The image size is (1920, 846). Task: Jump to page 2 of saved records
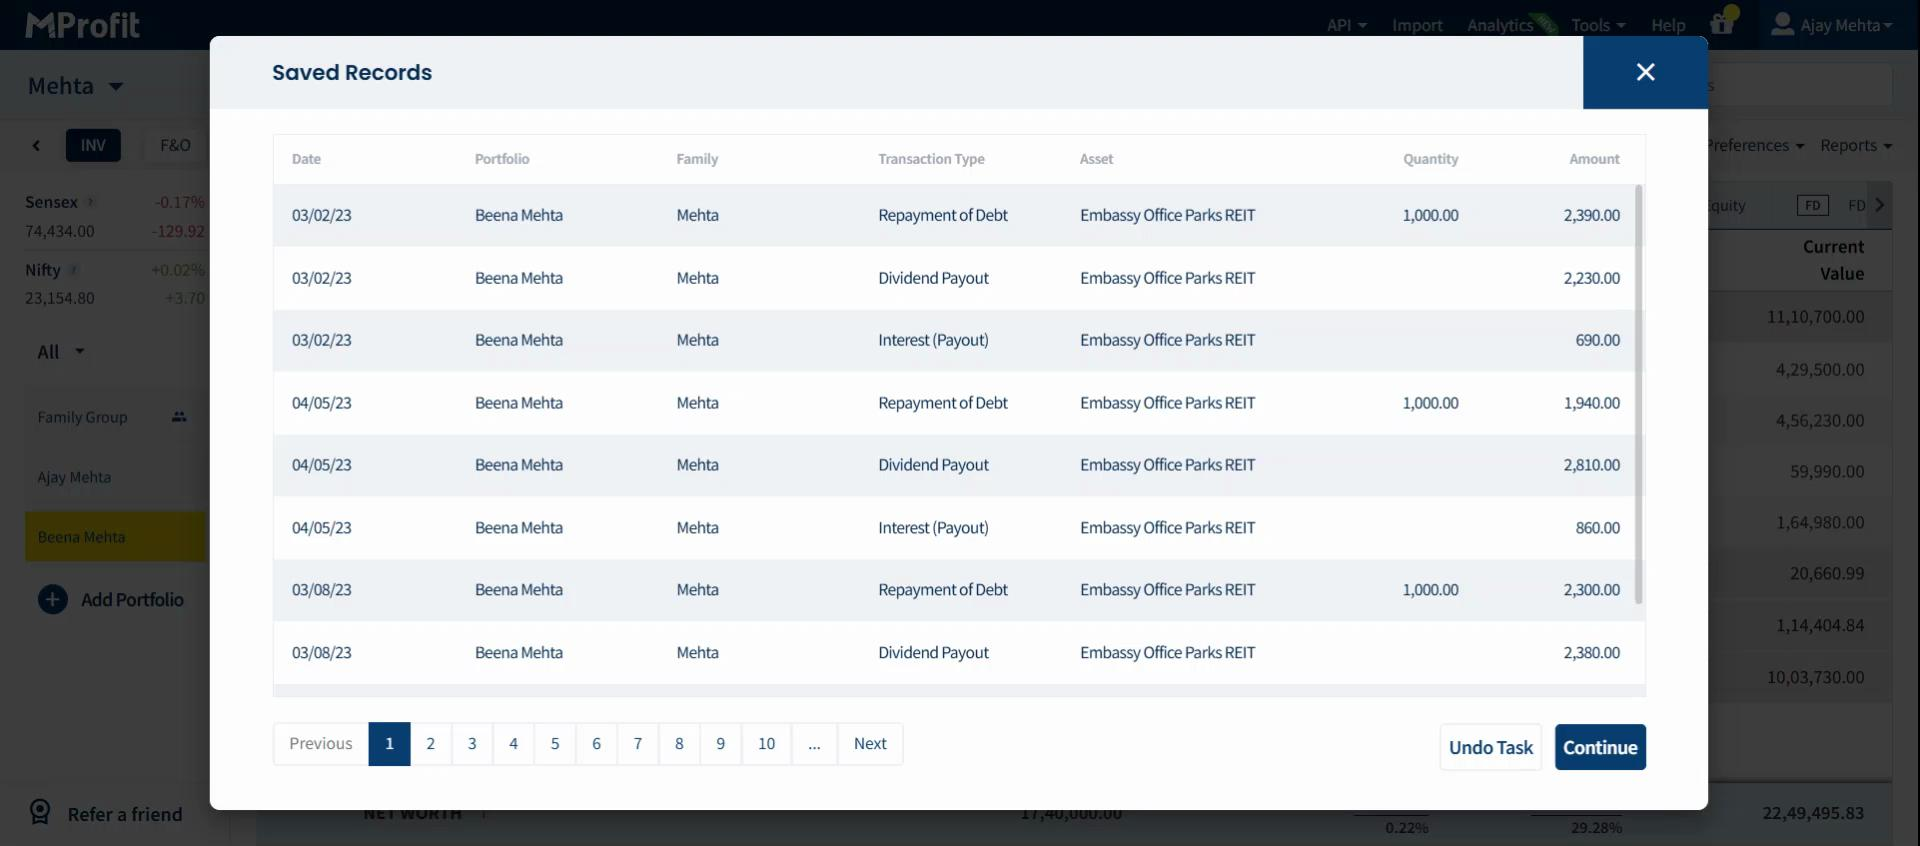point(431,744)
